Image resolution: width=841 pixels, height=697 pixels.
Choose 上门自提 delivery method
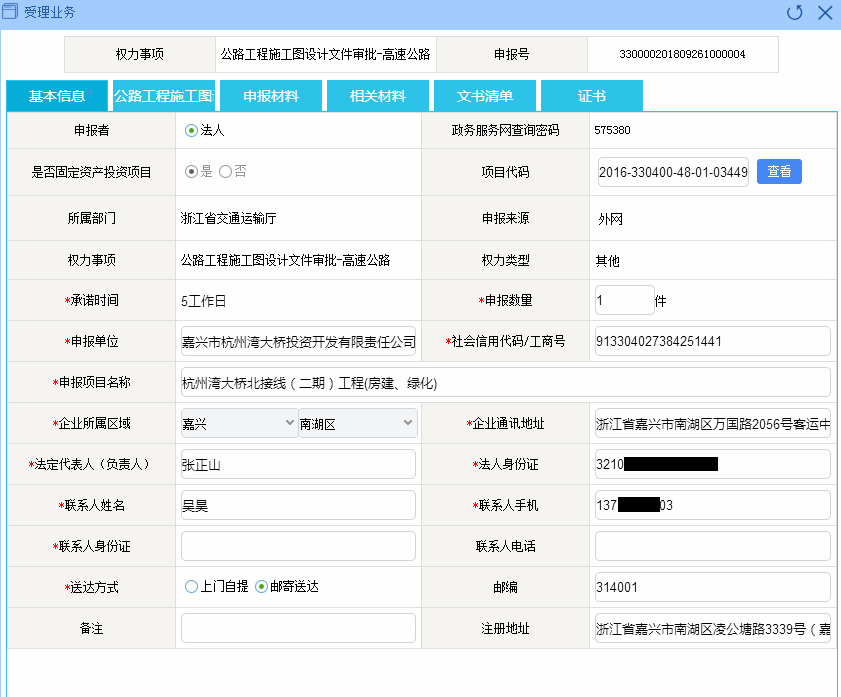point(192,587)
